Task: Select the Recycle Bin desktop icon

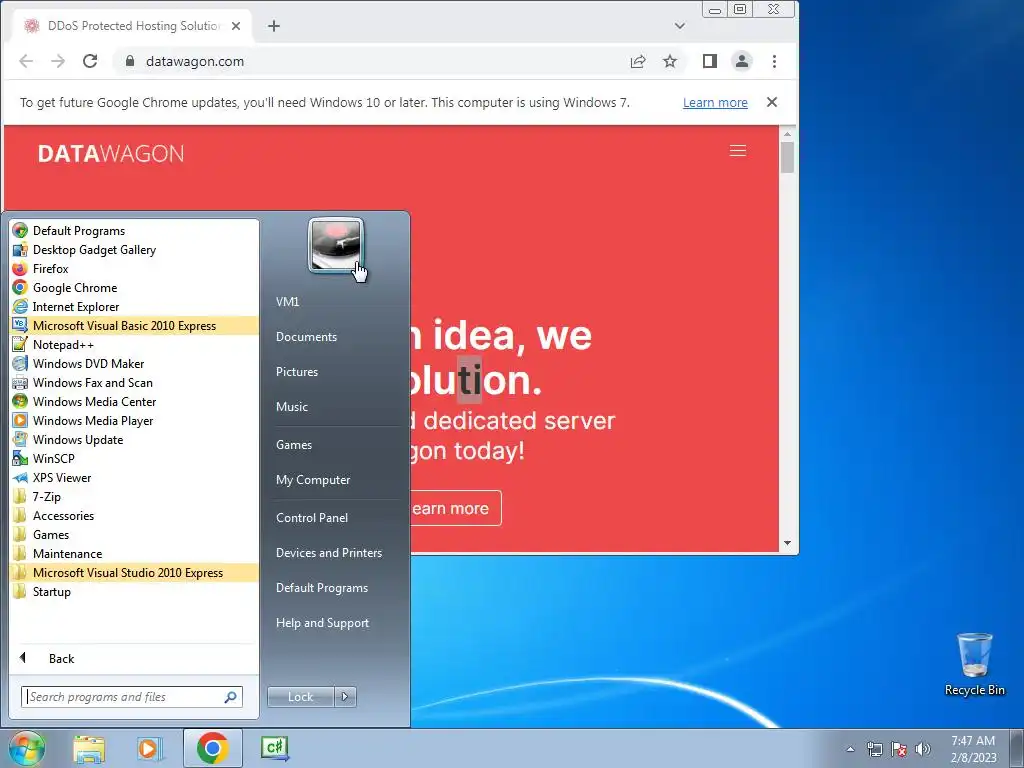Action: click(x=974, y=664)
